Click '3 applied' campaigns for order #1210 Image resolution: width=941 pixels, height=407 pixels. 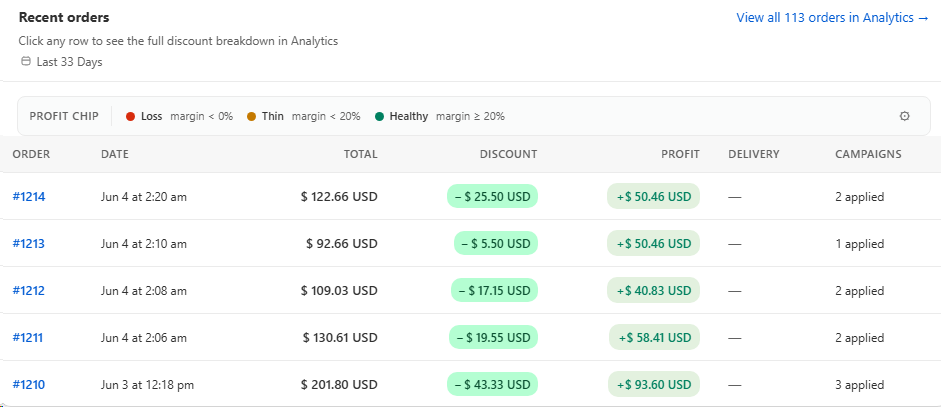tap(859, 384)
